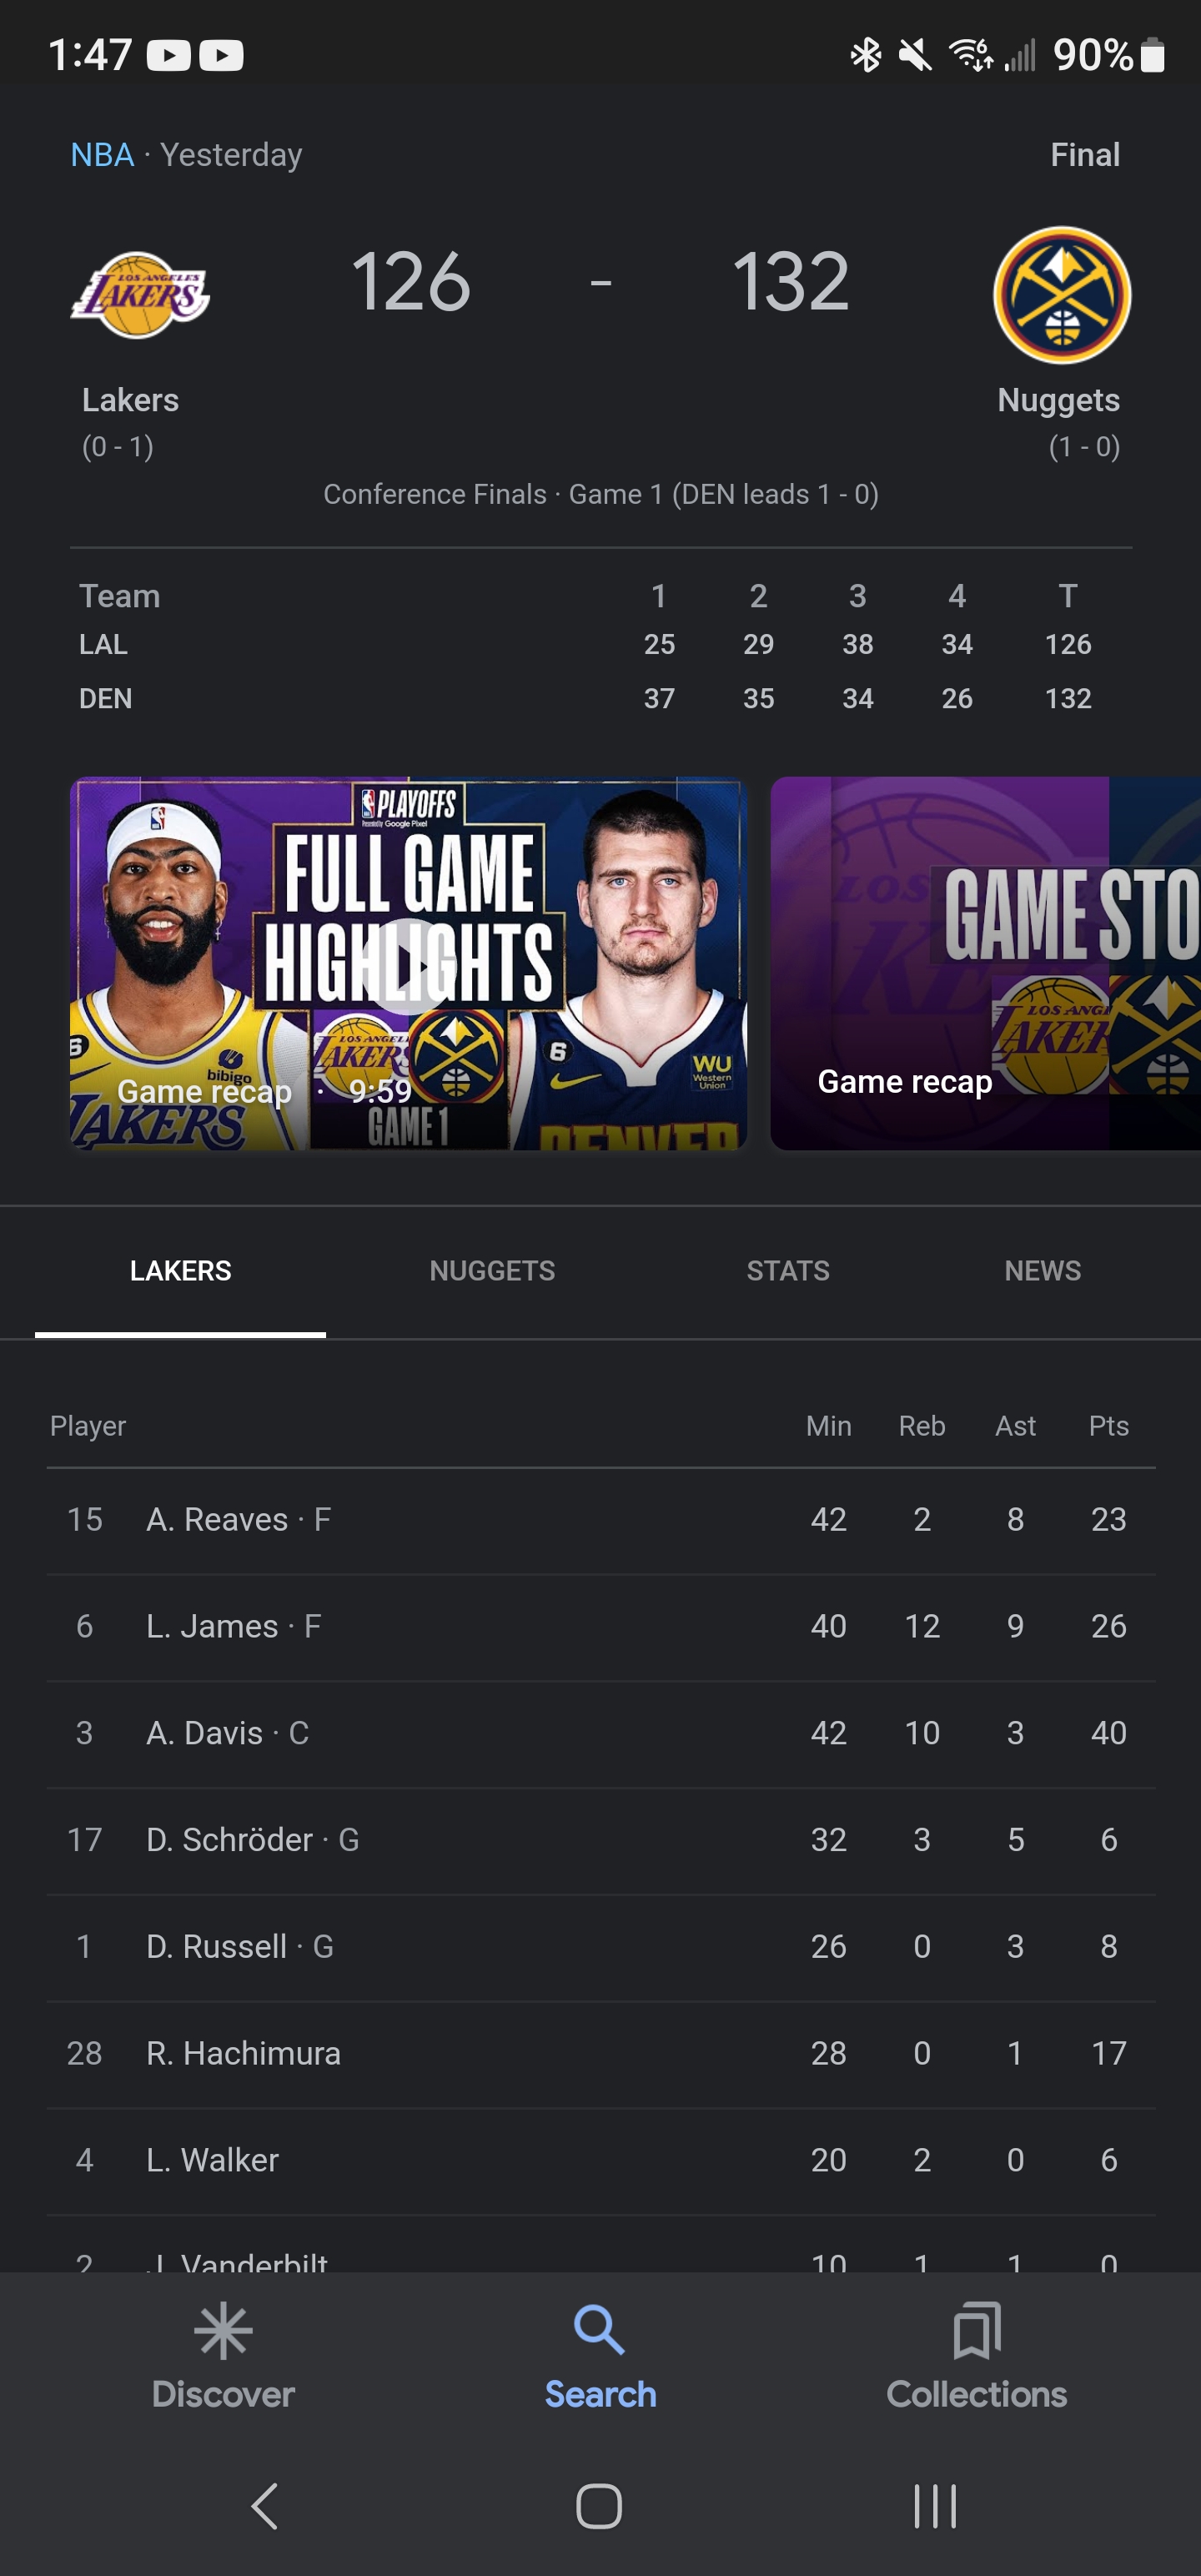Tap the Player column header
The width and height of the screenshot is (1201, 2576).
pos(88,1426)
